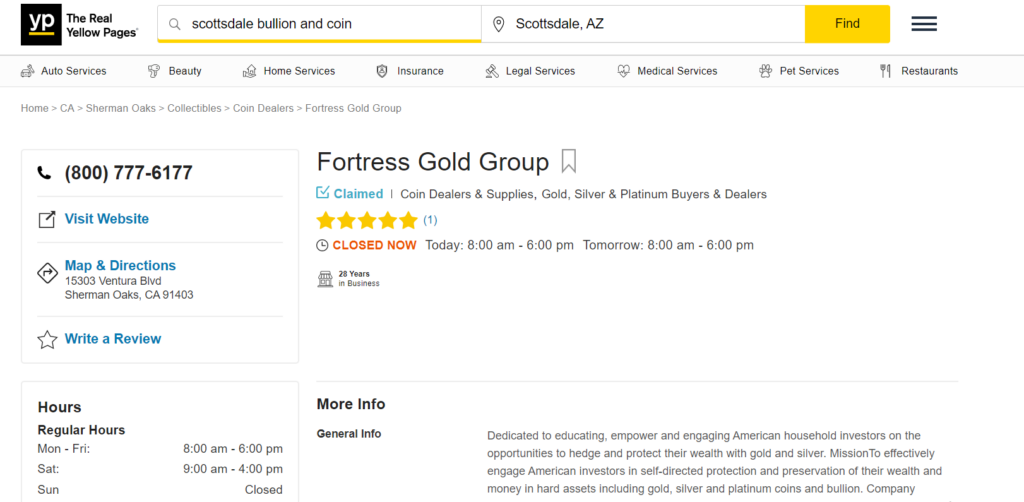
Task: Open the Home Services category
Action: click(300, 71)
